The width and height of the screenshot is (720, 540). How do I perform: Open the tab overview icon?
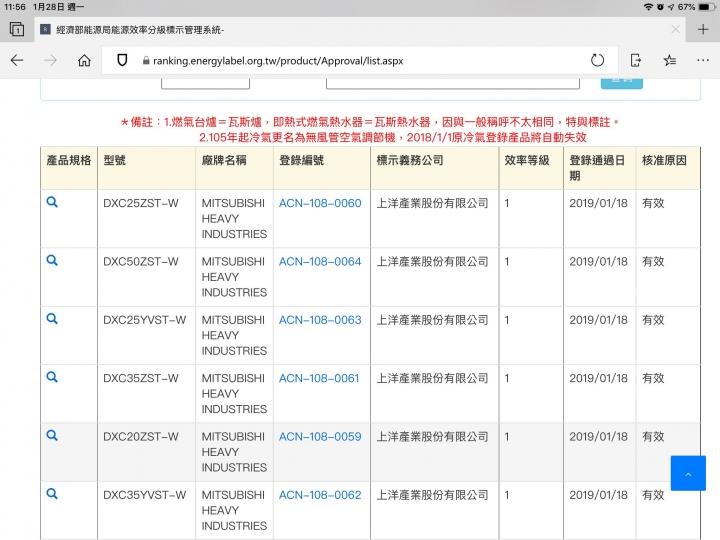tap(17, 29)
